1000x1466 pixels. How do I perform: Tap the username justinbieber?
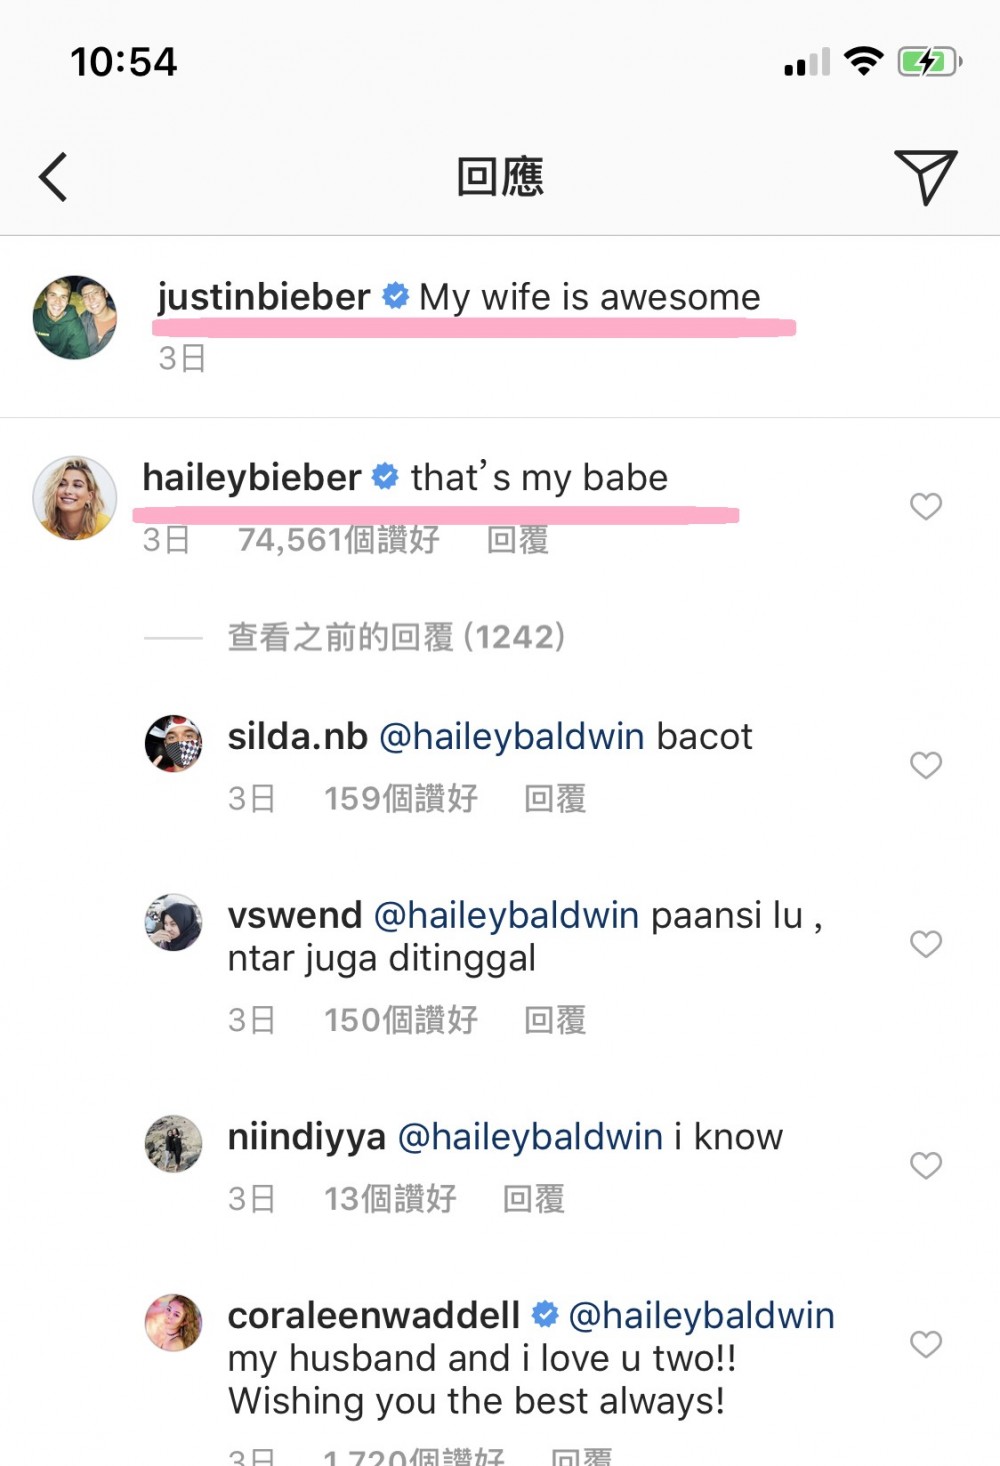coord(260,296)
